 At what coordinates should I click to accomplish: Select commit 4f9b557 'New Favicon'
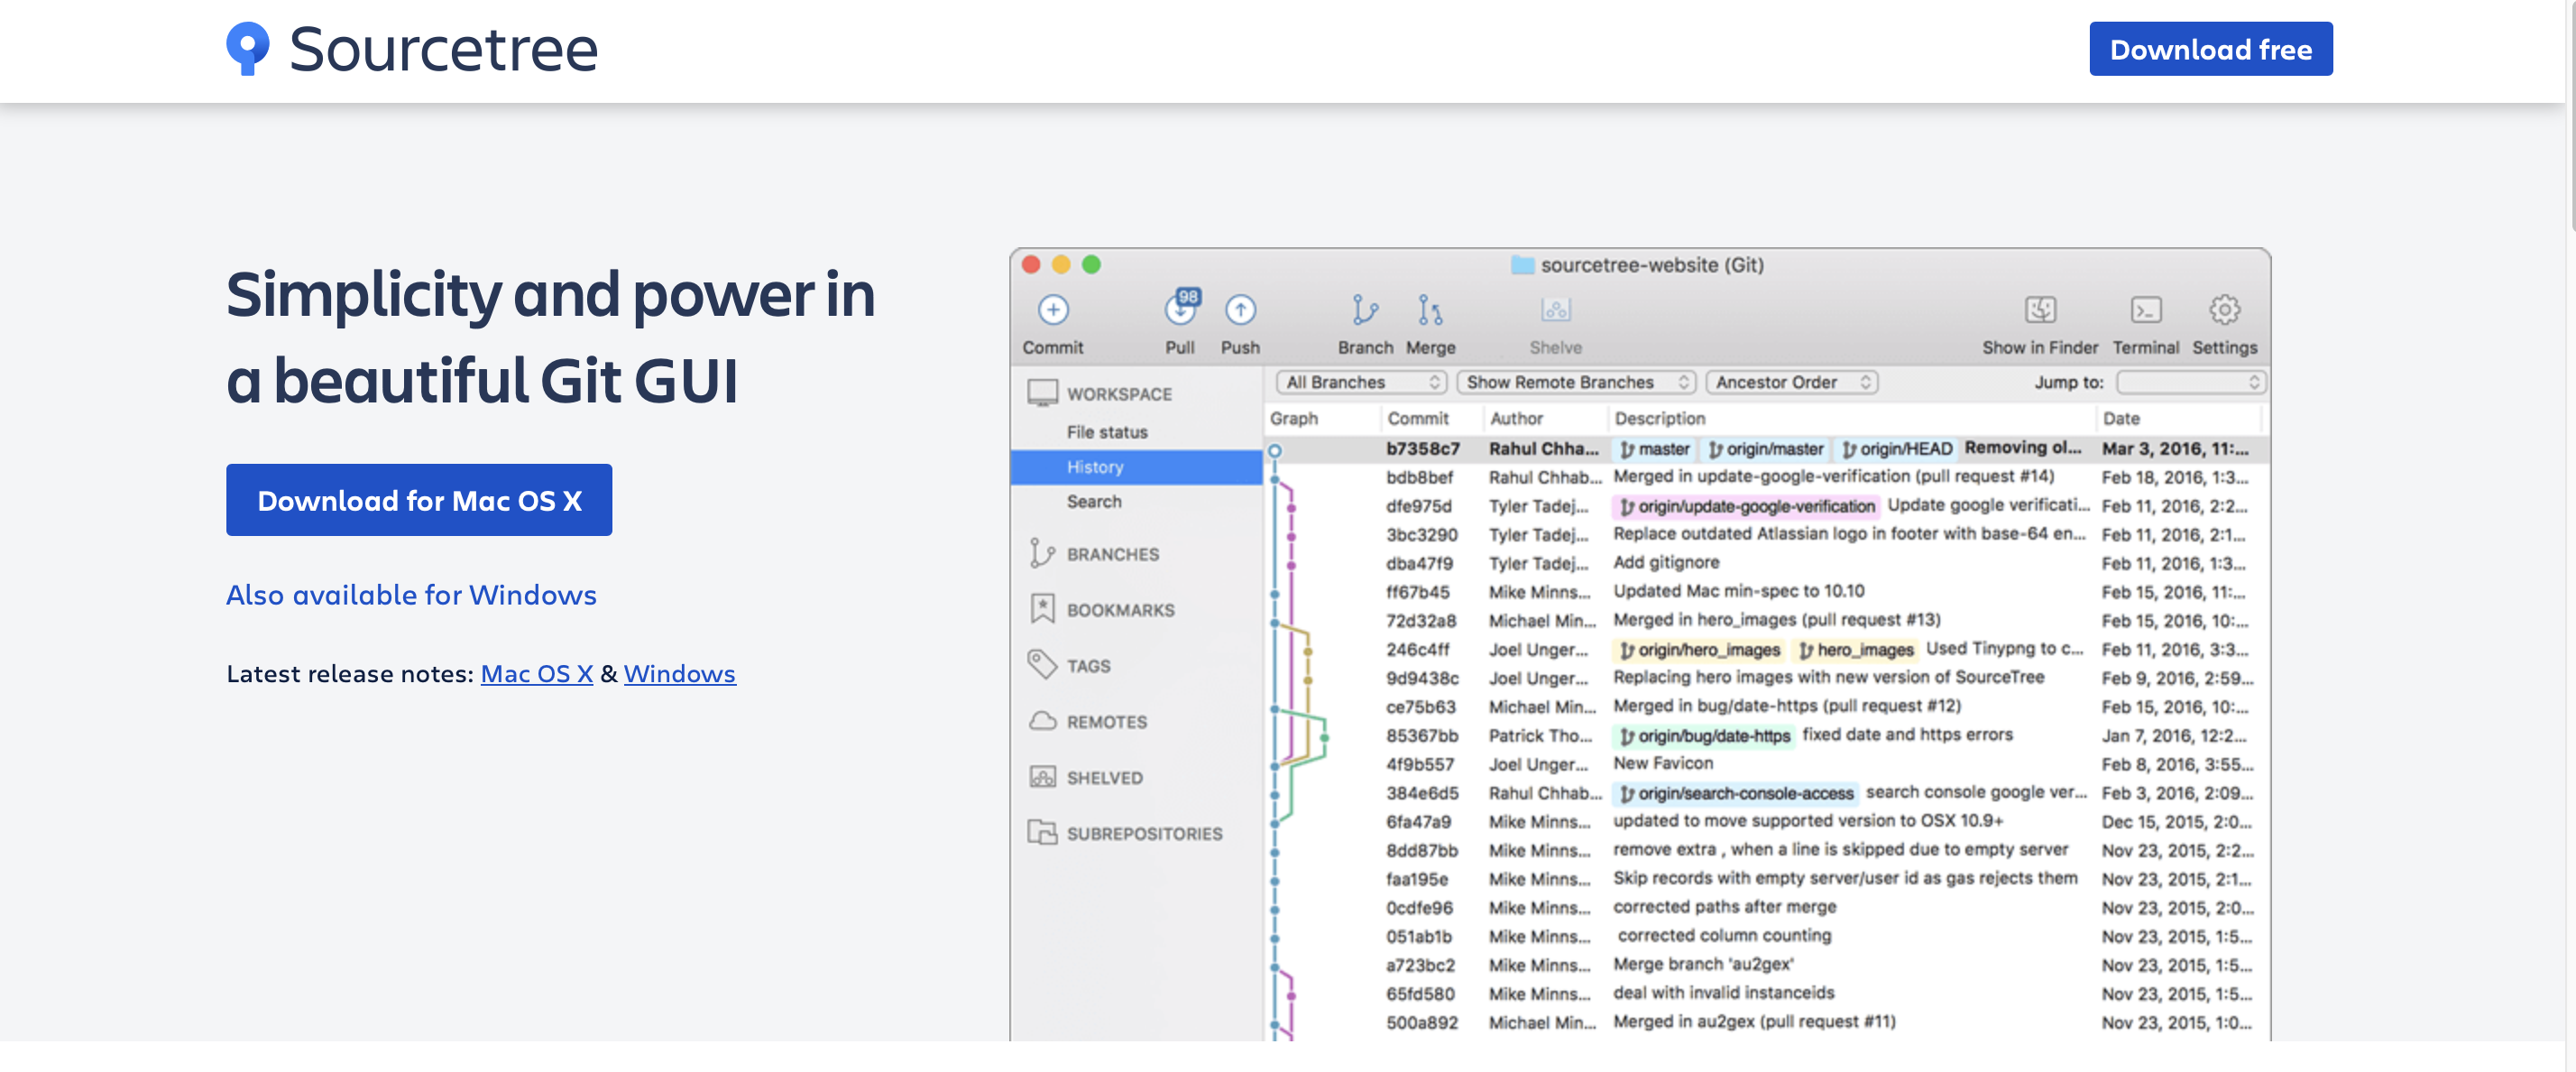tap(1766, 765)
